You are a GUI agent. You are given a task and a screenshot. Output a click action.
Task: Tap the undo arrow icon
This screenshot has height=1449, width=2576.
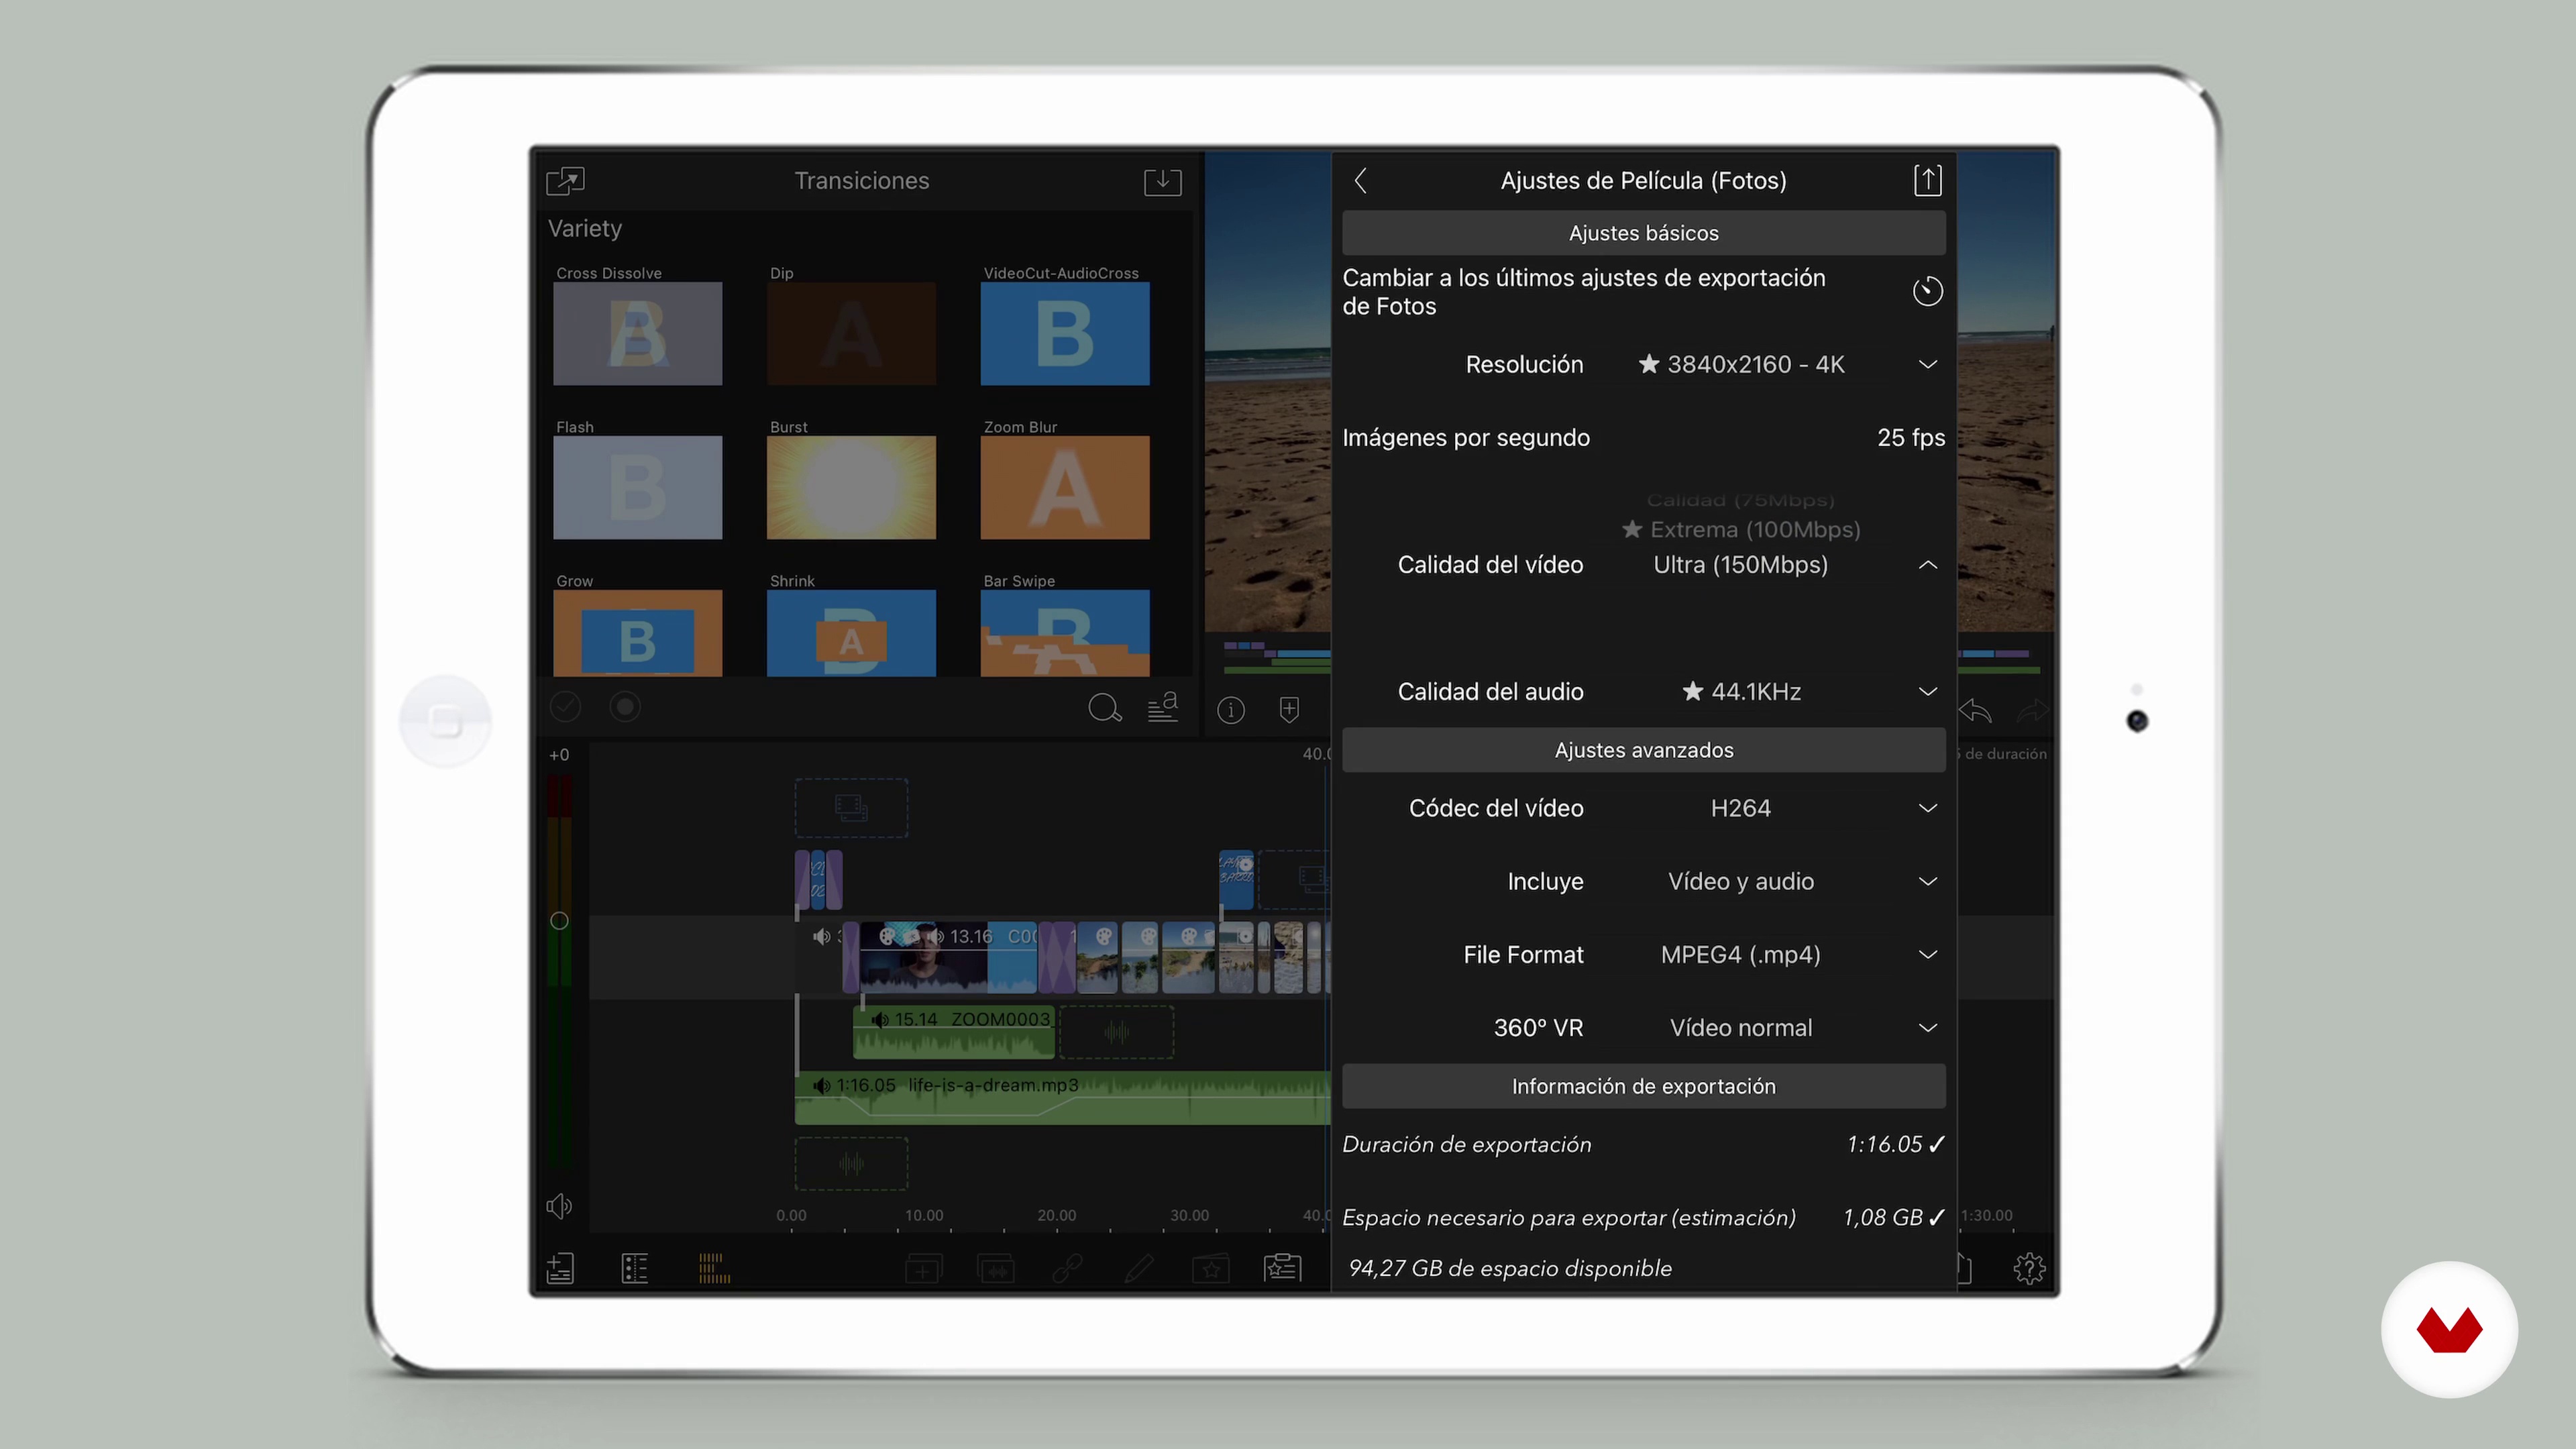pos(1975,711)
